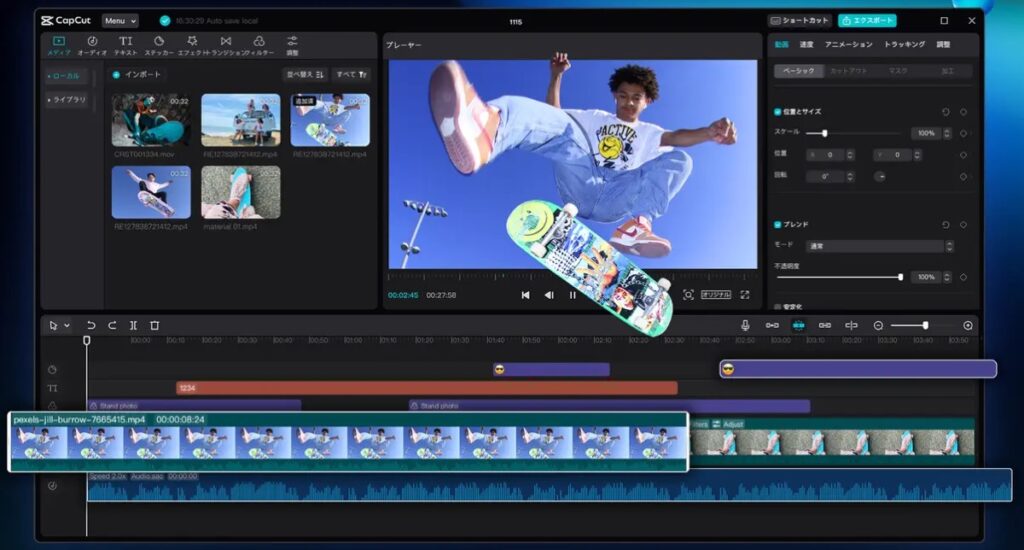
Task: Click the 不透明度 opacity slider handle
Action: (900, 277)
